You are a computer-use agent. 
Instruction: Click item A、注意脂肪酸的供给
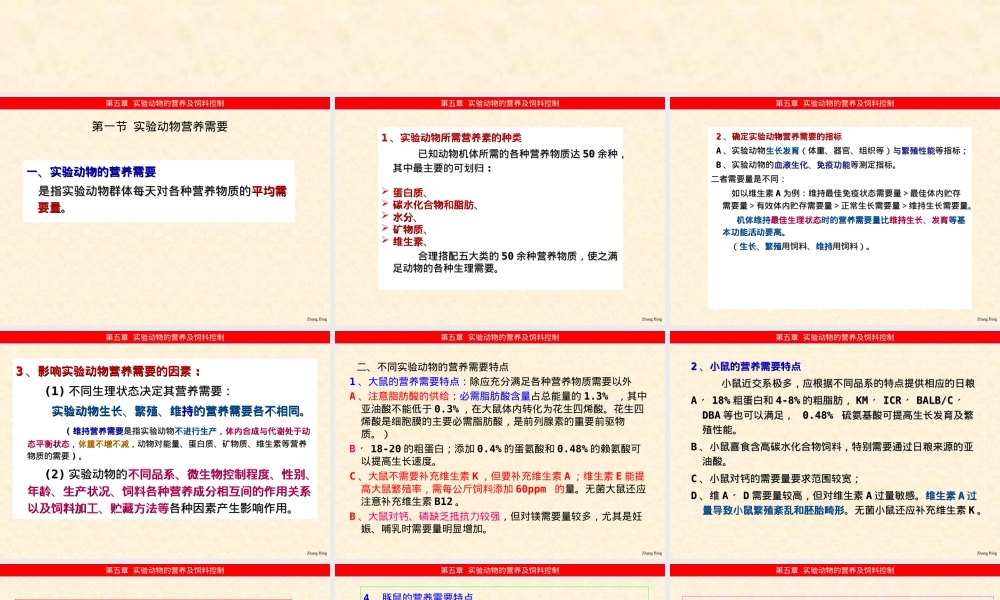click(497, 415)
